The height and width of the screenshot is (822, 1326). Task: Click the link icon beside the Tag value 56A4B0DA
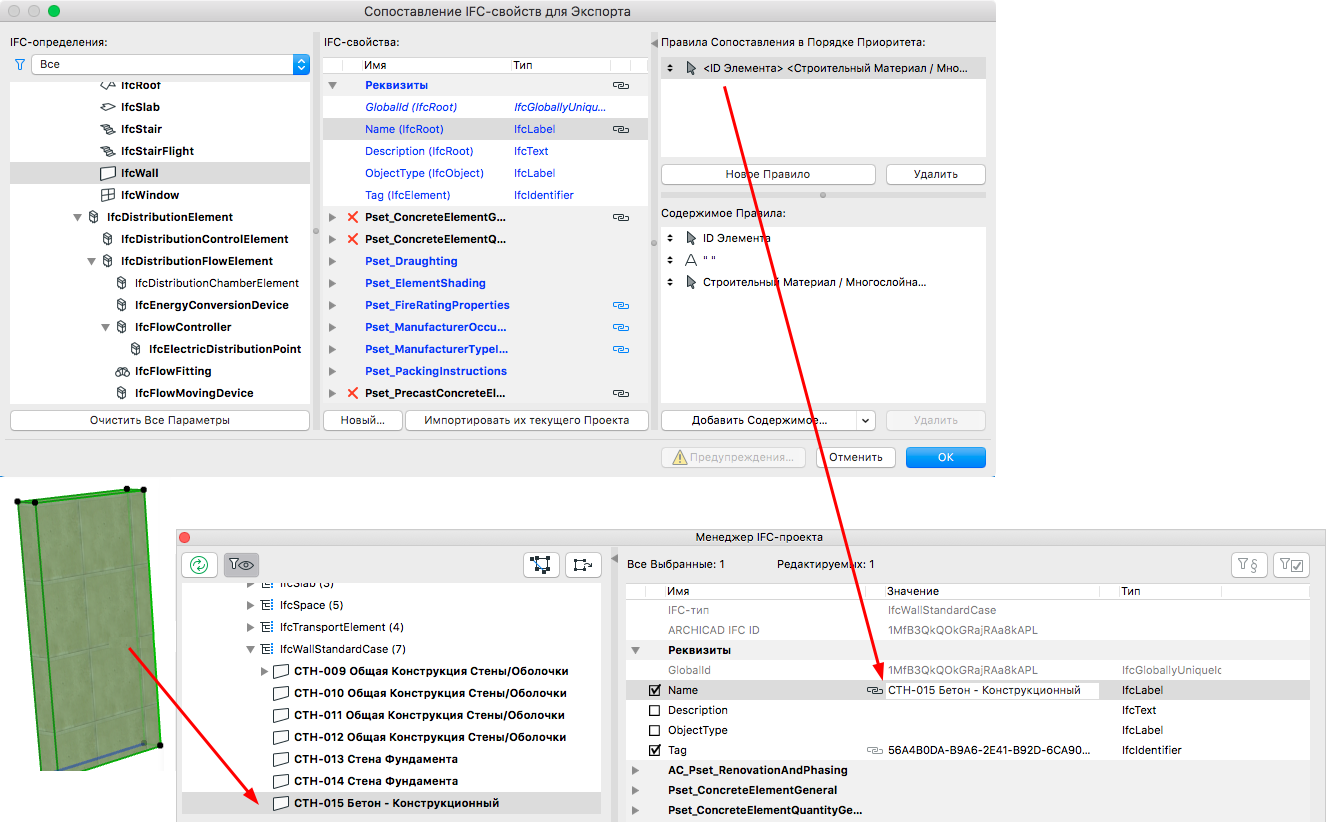(x=874, y=750)
